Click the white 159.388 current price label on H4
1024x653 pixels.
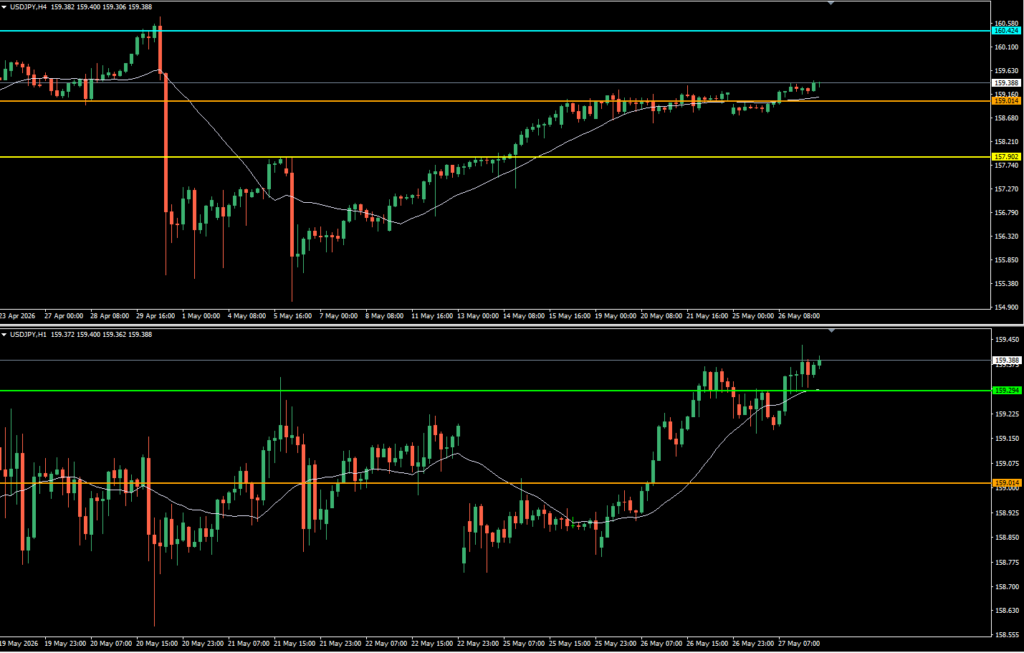[1006, 83]
